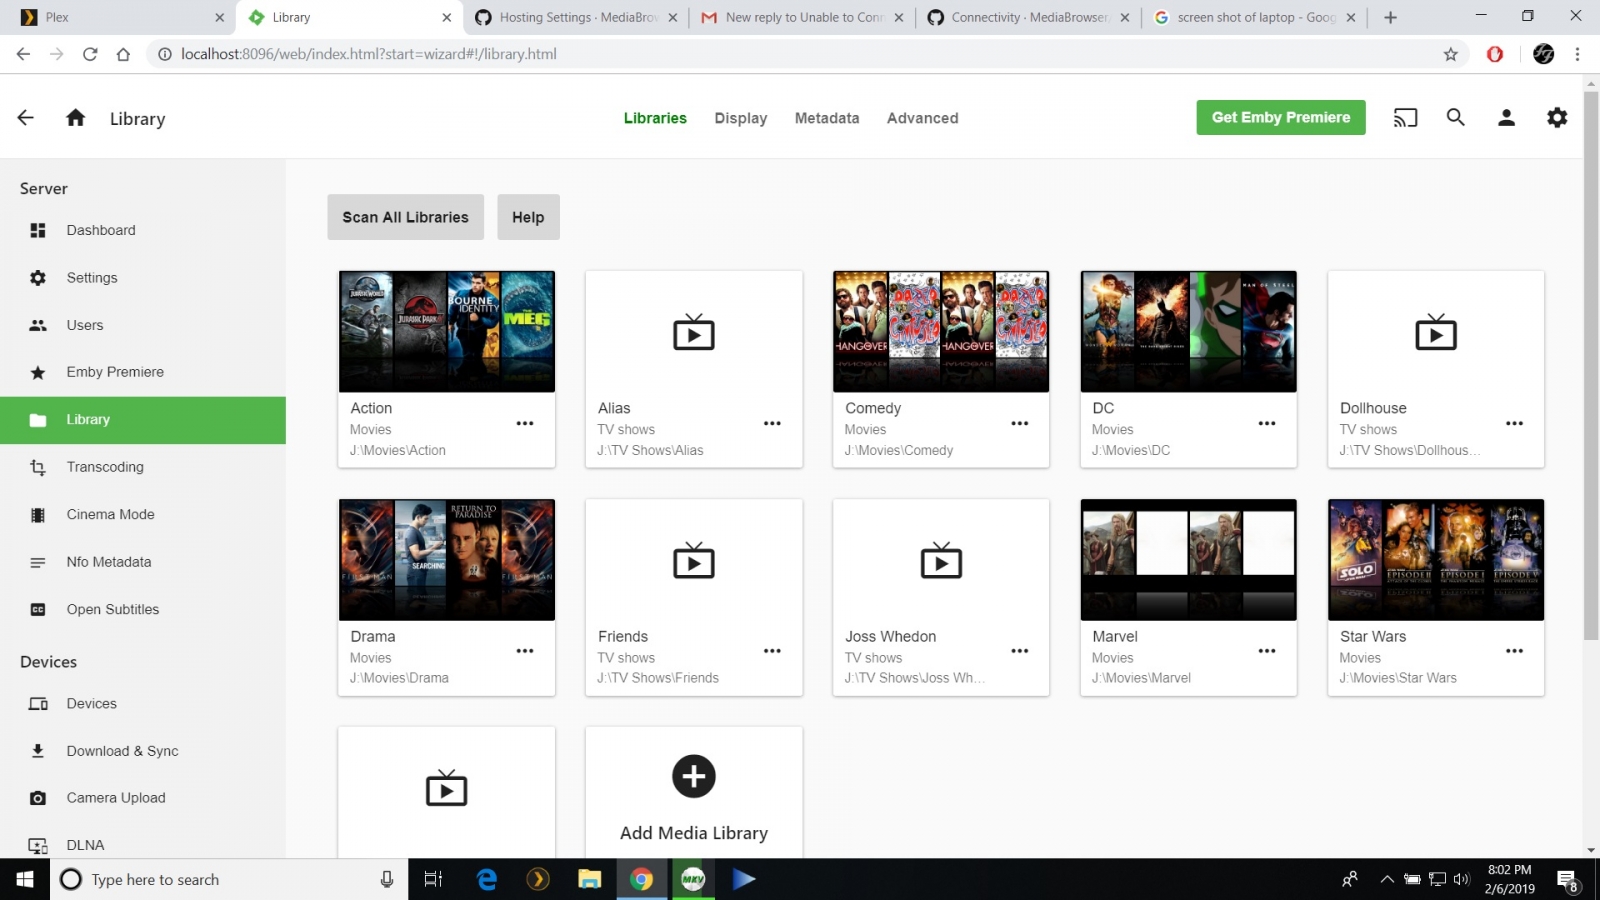Viewport: 1600px width, 900px height.
Task: Go to home via house icon
Action: point(75,118)
